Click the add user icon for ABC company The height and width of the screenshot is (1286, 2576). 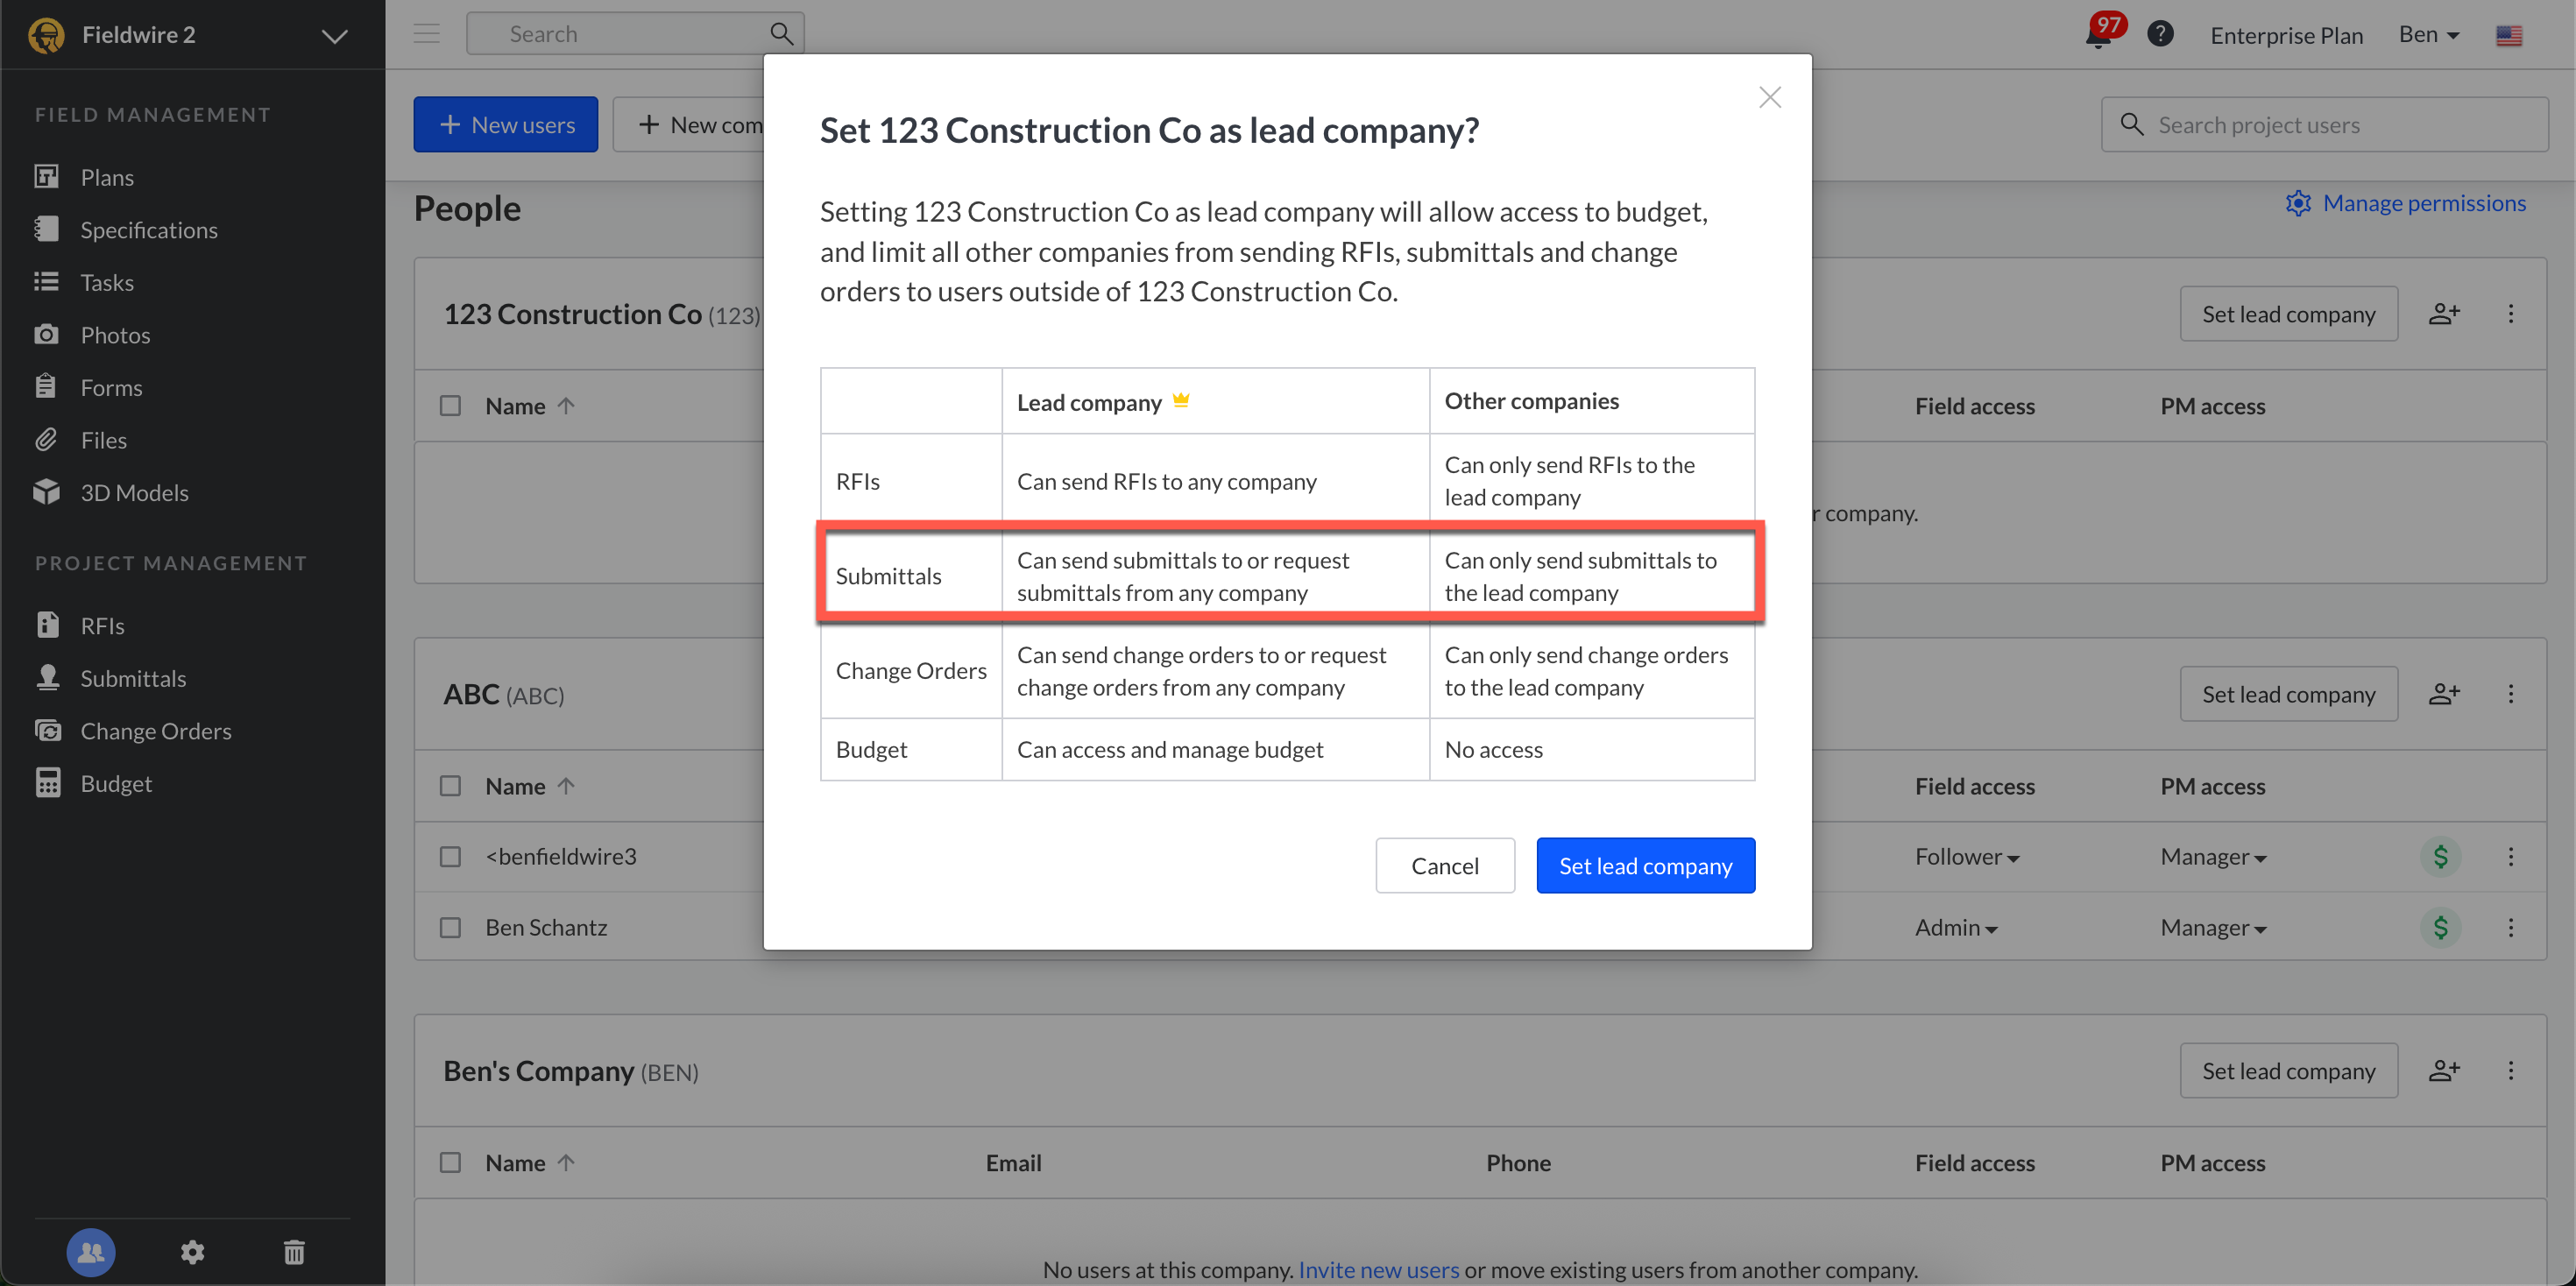[x=2444, y=693]
